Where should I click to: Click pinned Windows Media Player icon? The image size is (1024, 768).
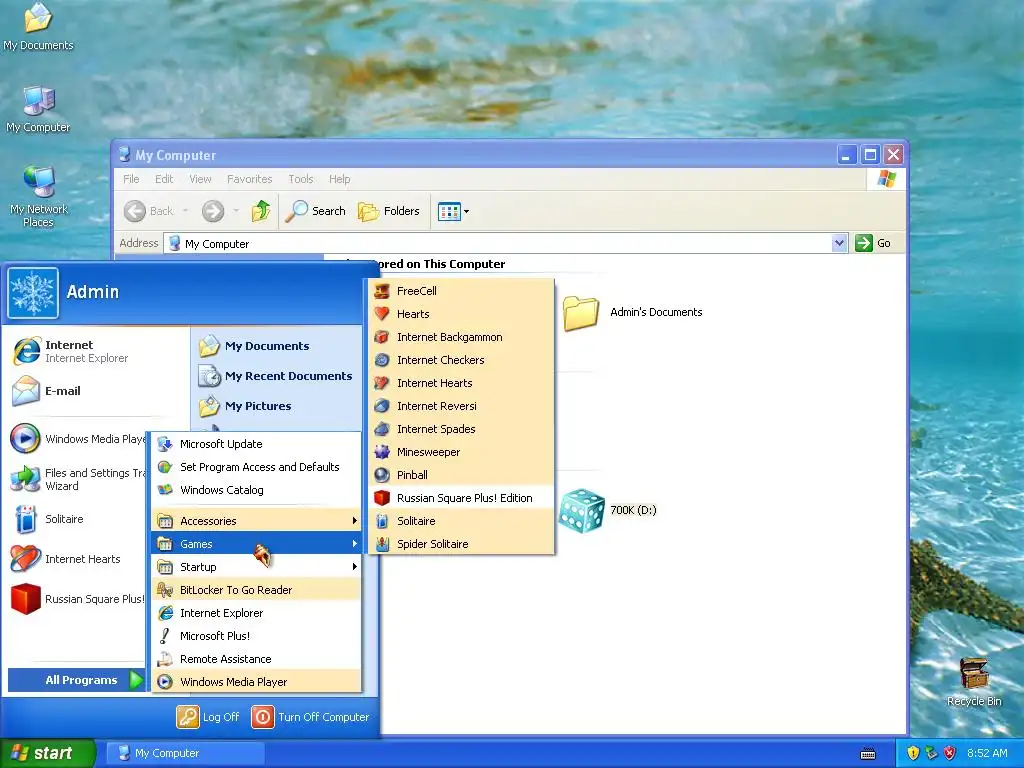[25, 439]
